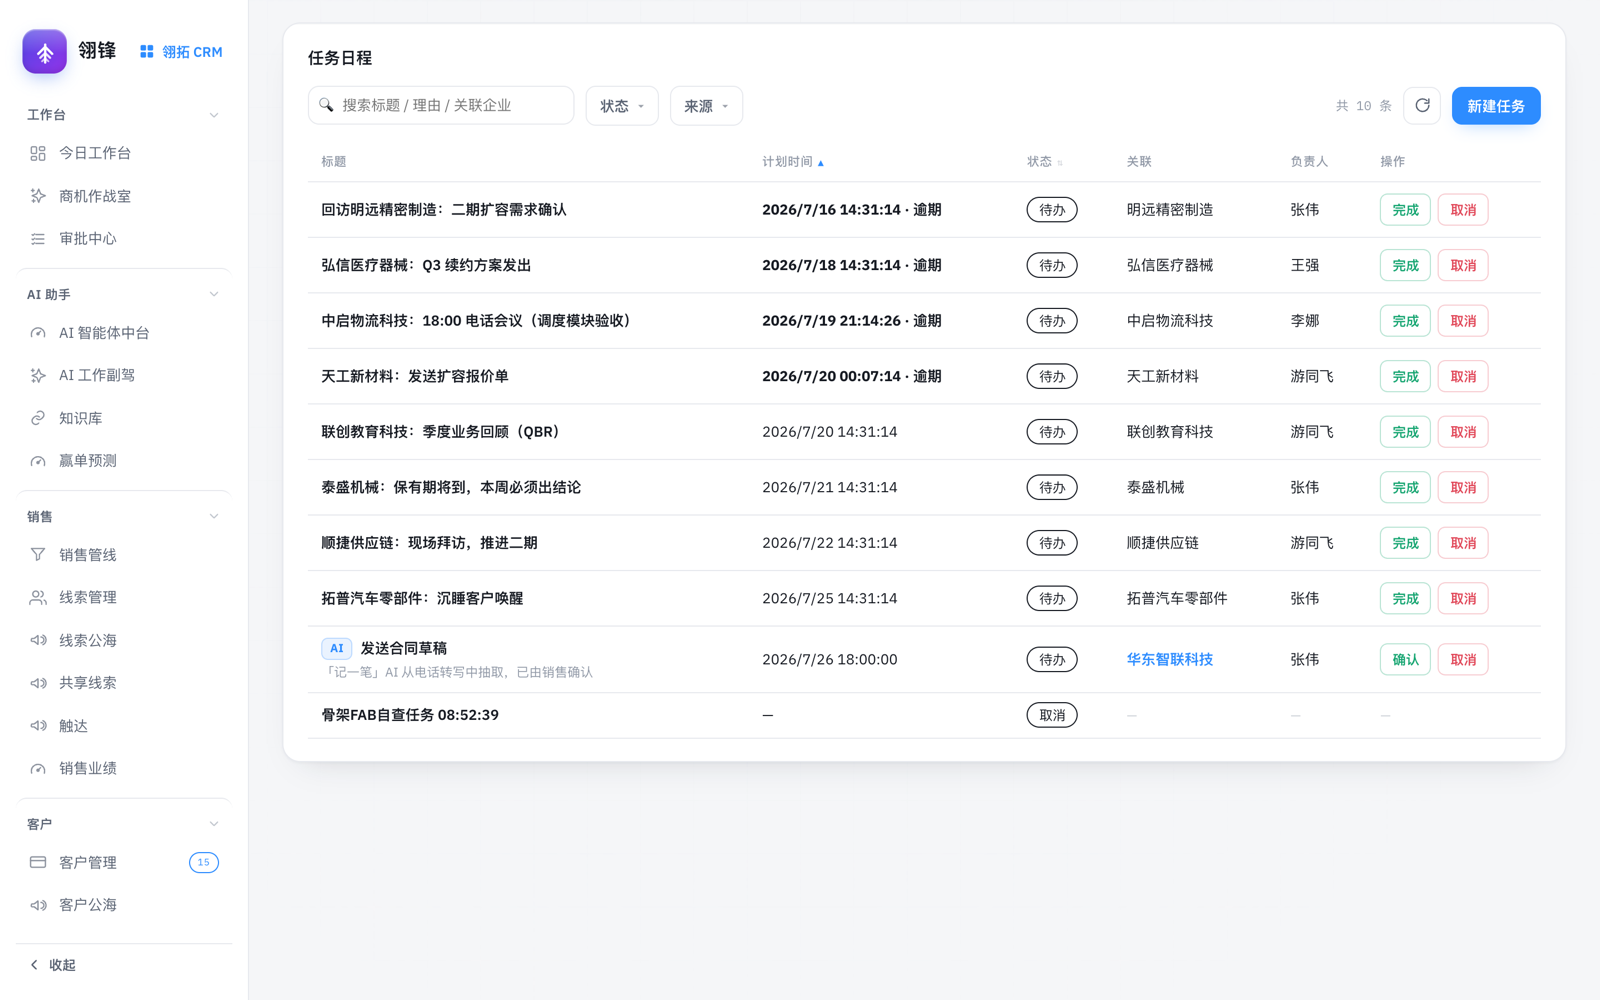Open 客户公海 in sidebar
This screenshot has width=1600, height=1000.
click(x=124, y=905)
